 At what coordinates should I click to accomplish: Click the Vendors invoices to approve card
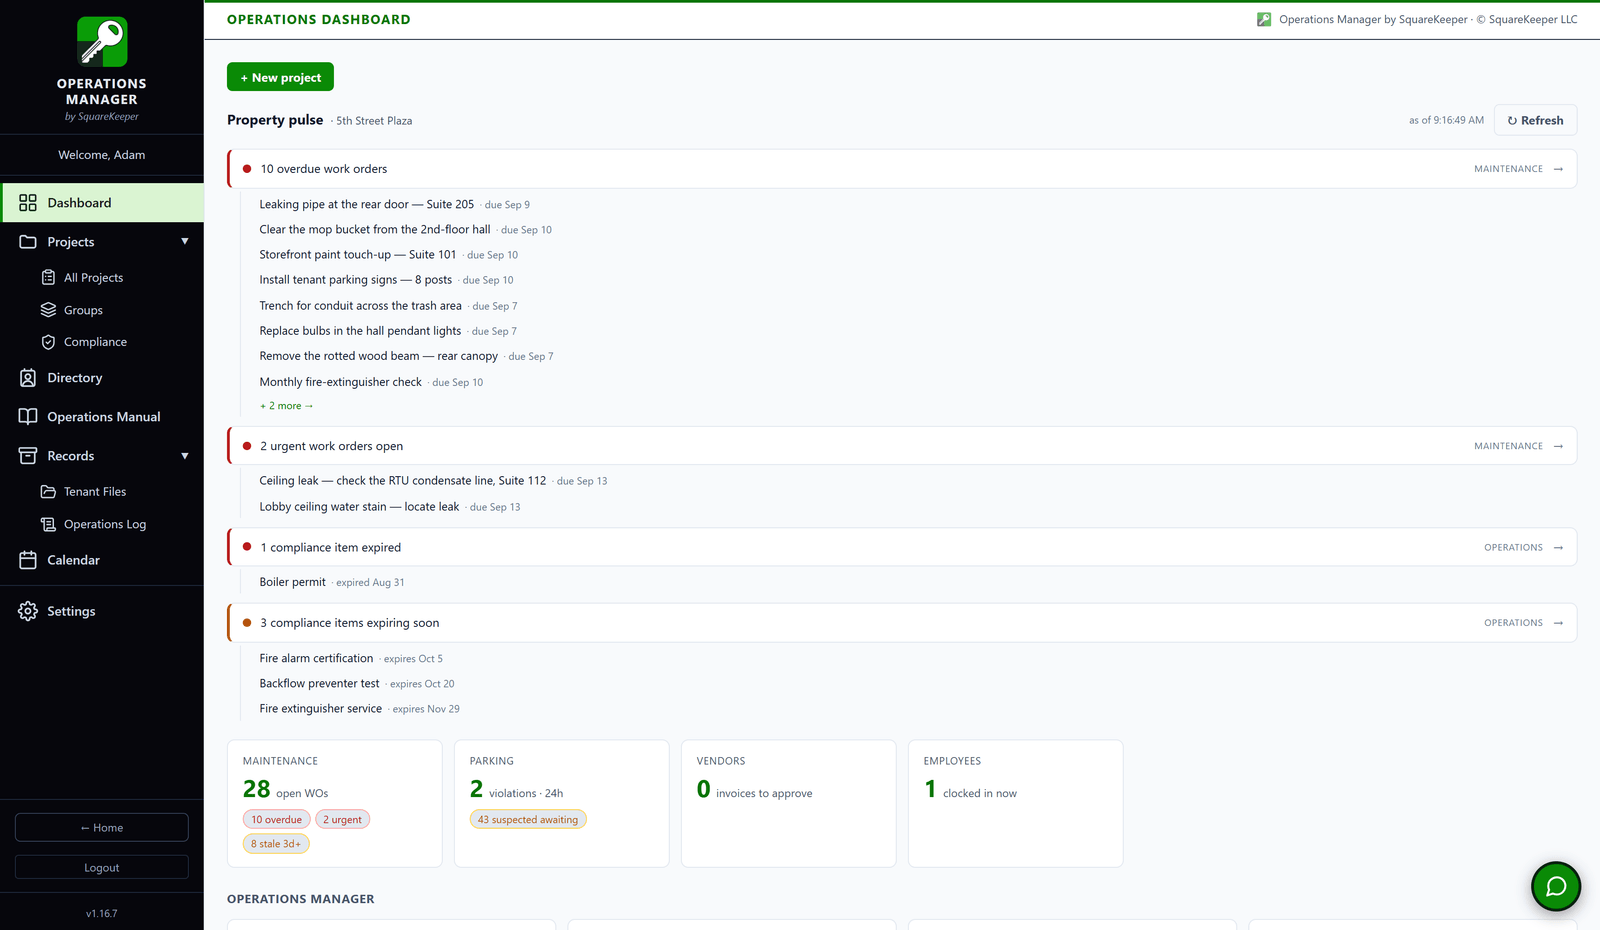click(x=789, y=803)
